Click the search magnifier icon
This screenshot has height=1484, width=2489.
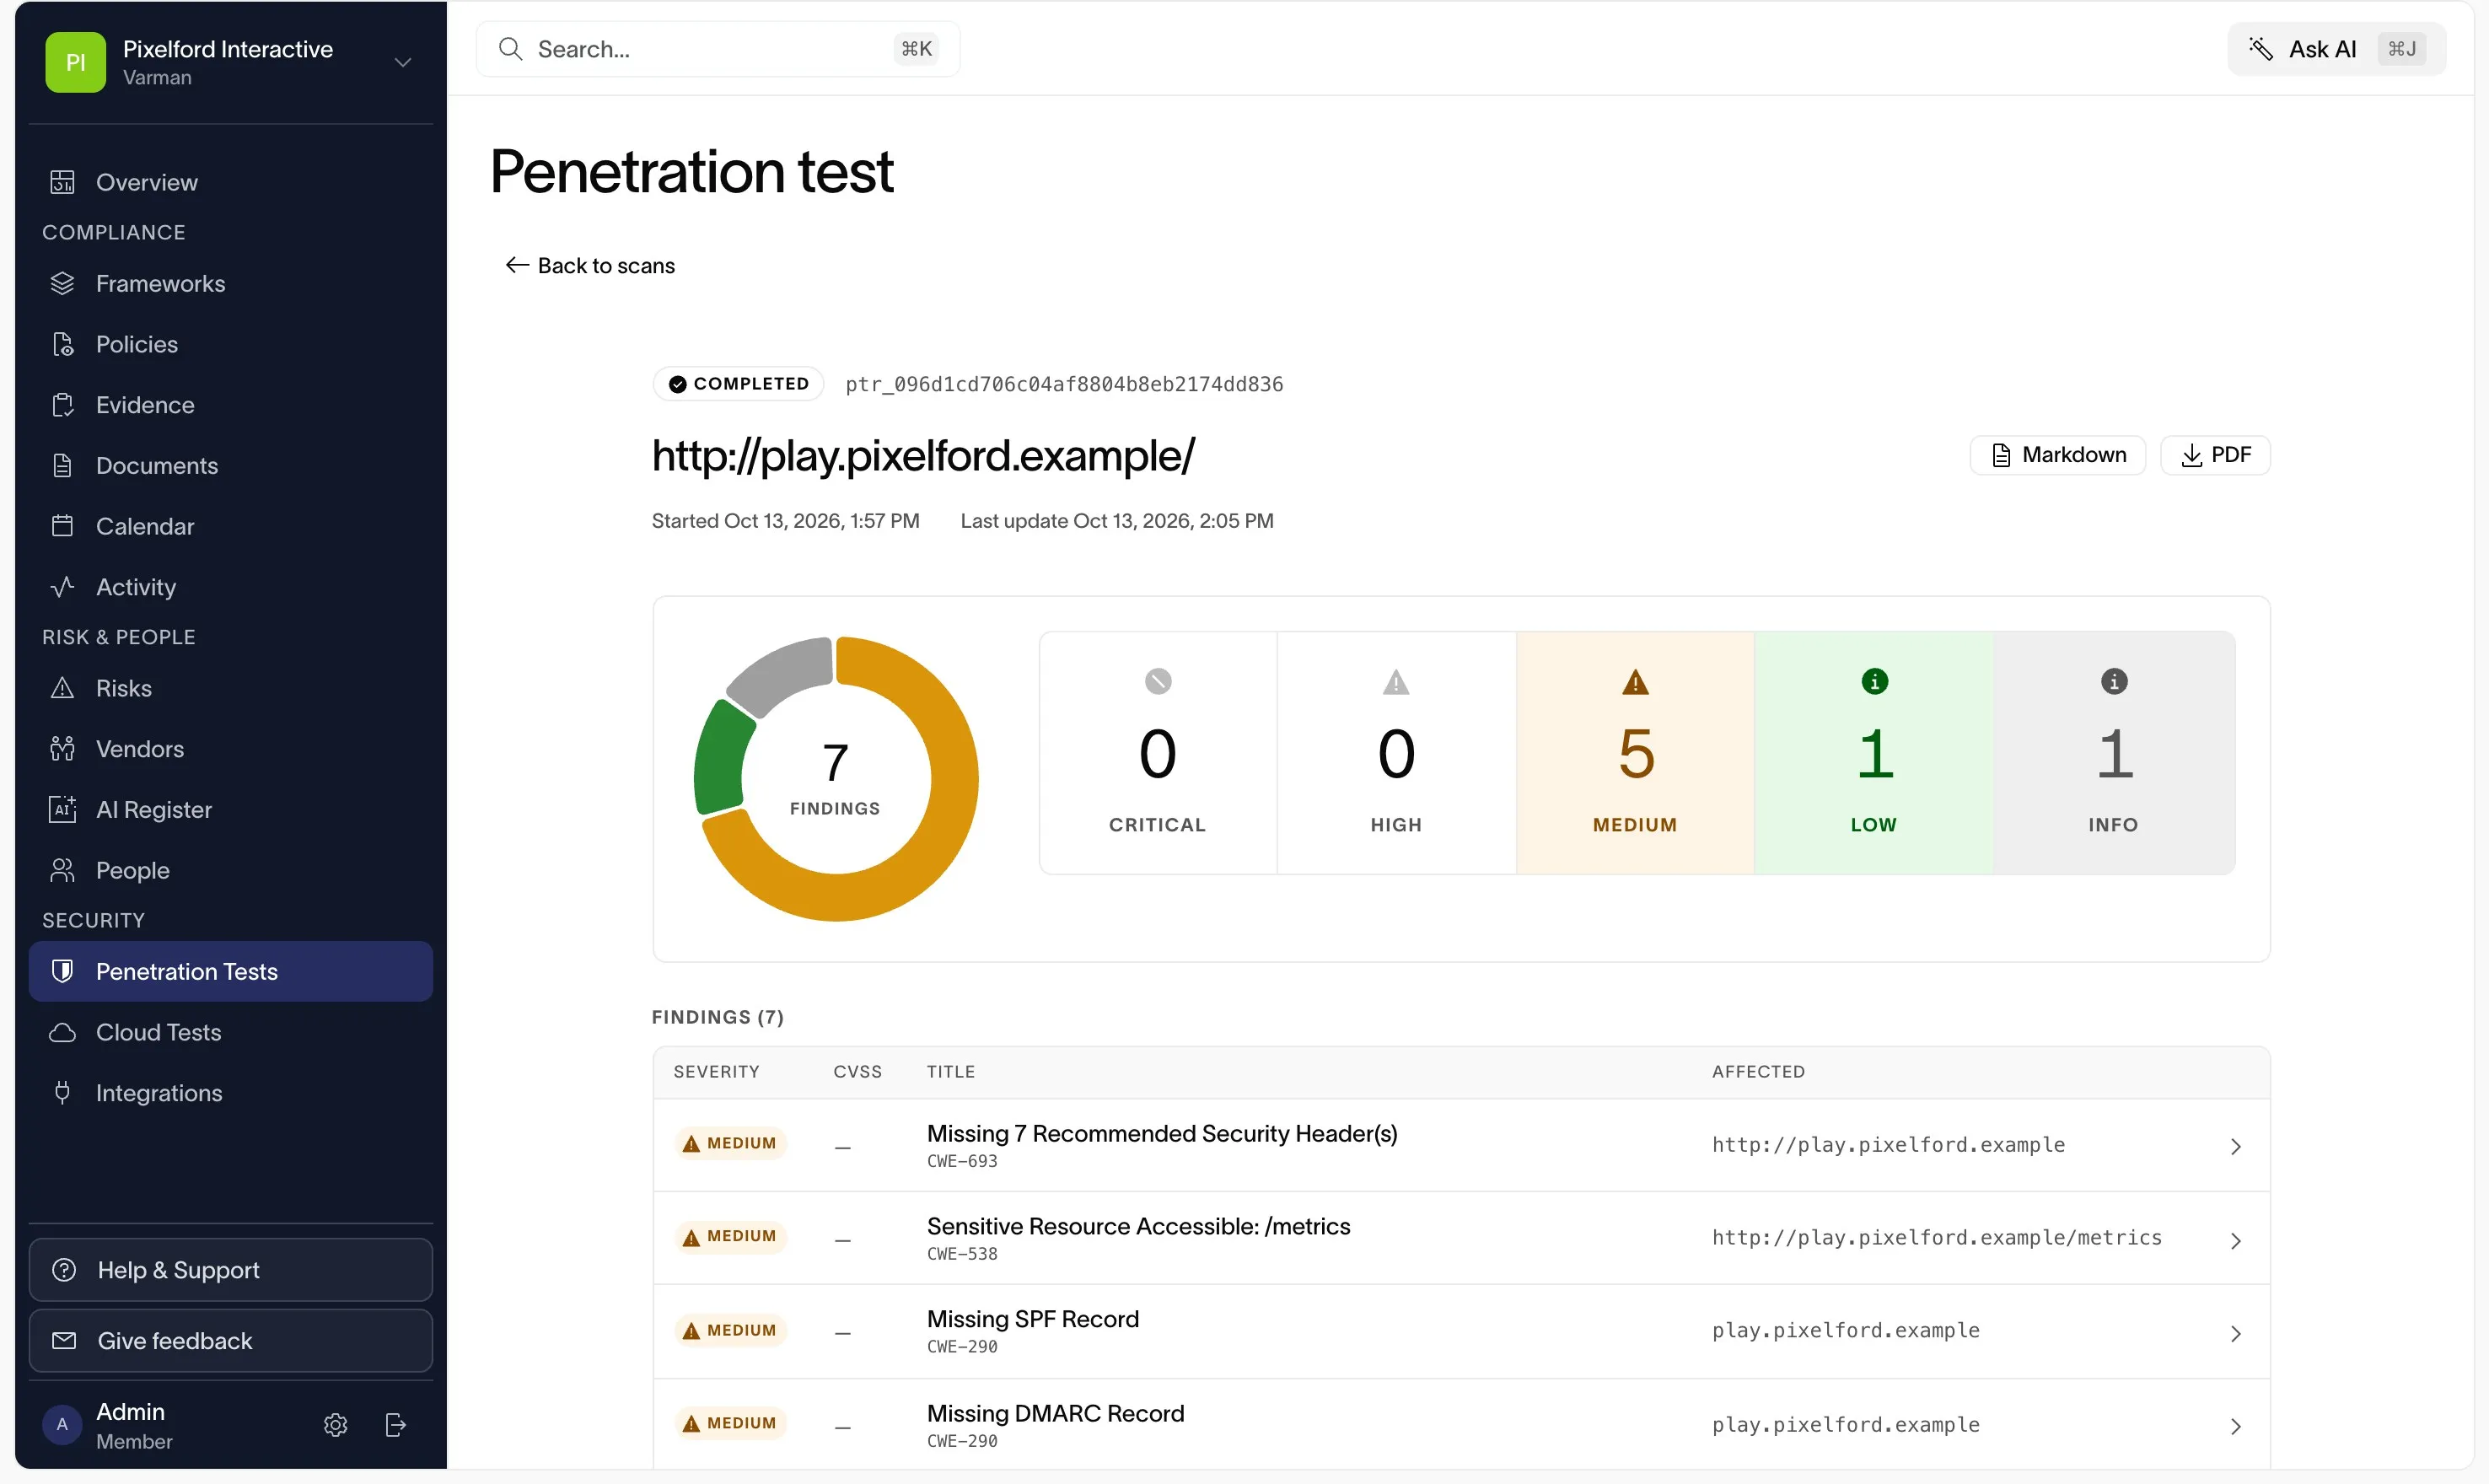510,49
